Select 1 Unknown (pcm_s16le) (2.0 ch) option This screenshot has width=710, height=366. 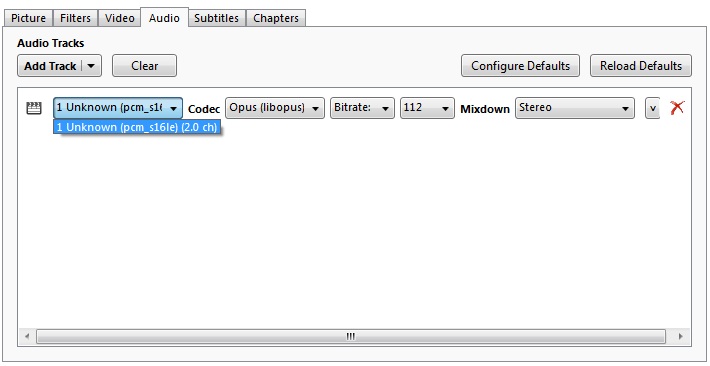pos(137,127)
